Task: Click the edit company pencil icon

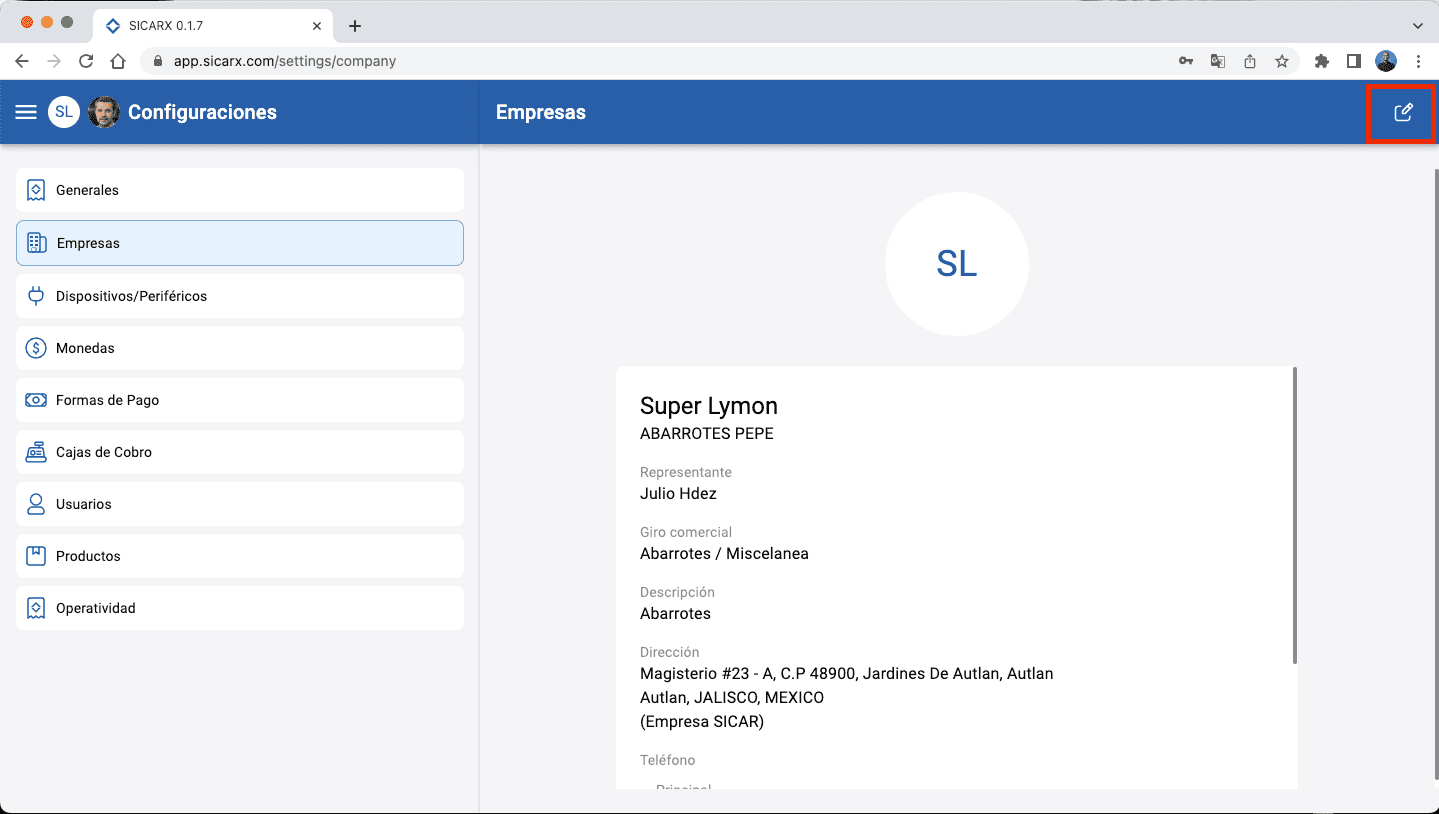Action: [x=1403, y=112]
